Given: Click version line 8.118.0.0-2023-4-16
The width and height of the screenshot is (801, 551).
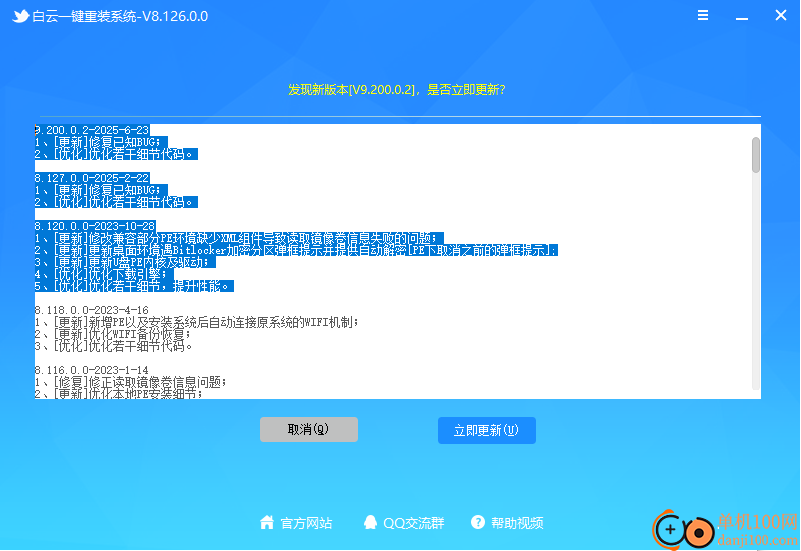Looking at the screenshot, I should pos(92,310).
